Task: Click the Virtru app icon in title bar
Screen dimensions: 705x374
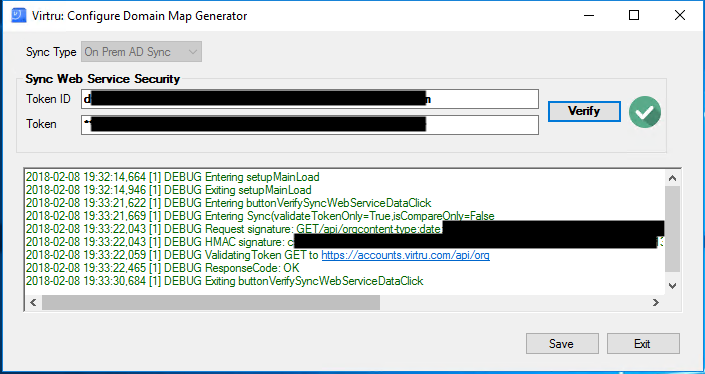Action: pyautogui.click(x=18, y=16)
